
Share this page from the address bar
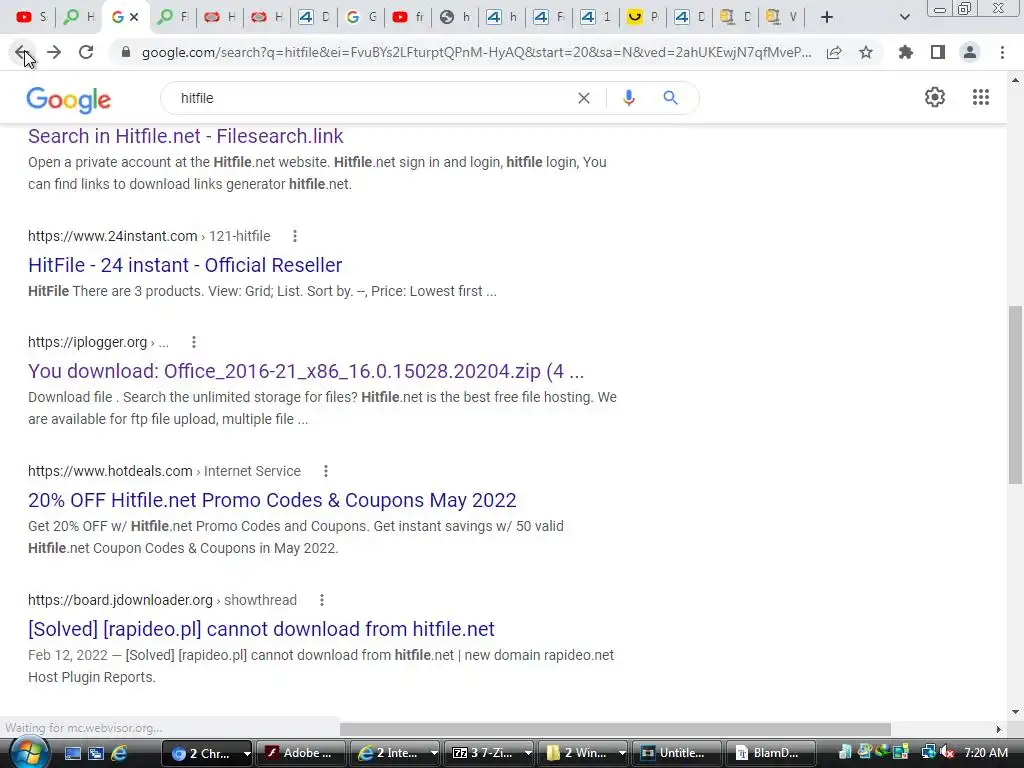coord(834,52)
